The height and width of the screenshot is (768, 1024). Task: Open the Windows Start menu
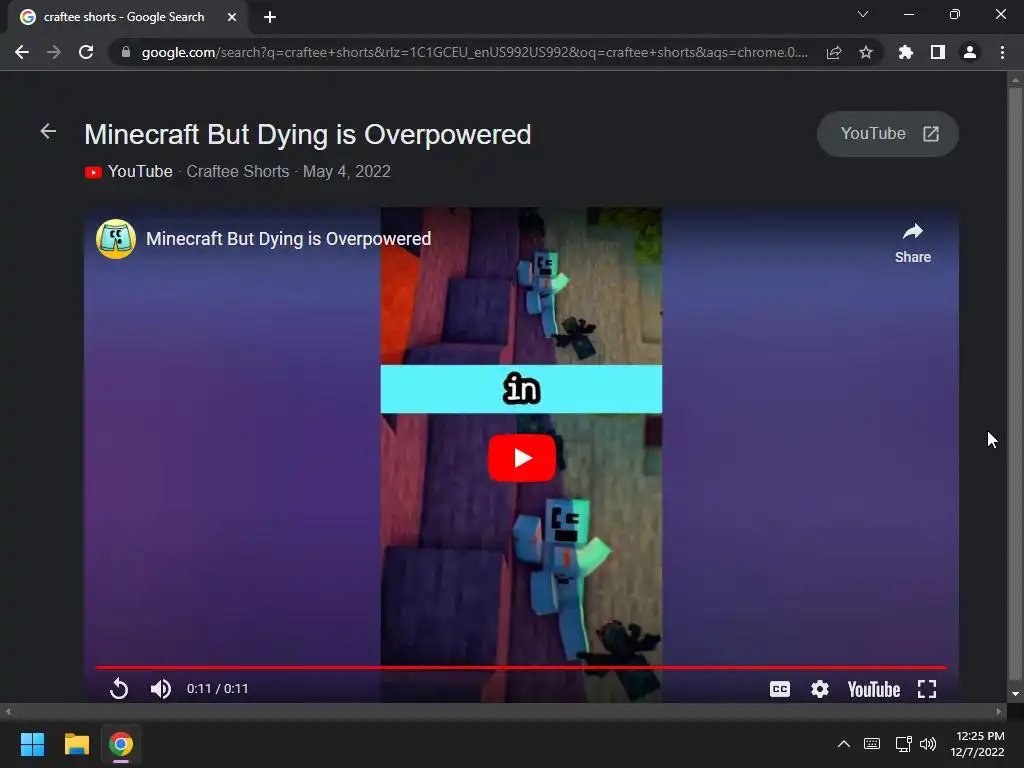32,744
